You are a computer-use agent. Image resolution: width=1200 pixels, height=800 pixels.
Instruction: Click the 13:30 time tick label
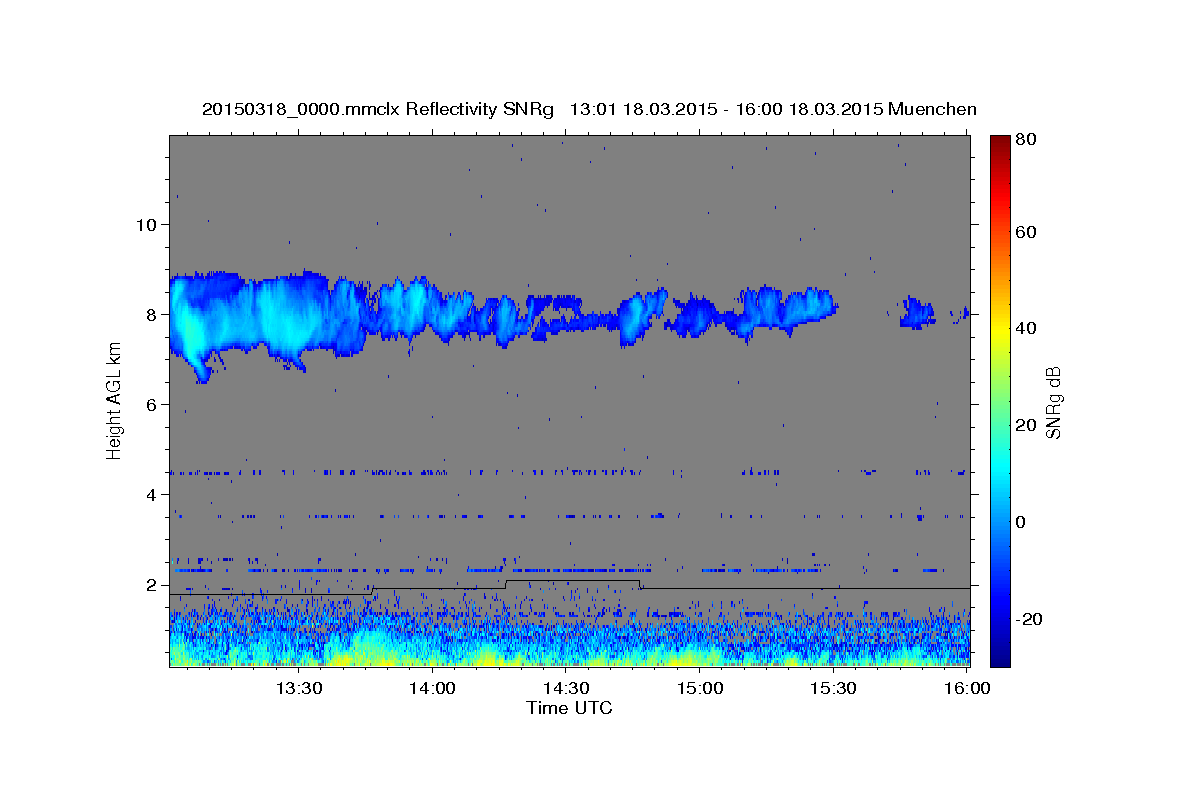coord(298,688)
